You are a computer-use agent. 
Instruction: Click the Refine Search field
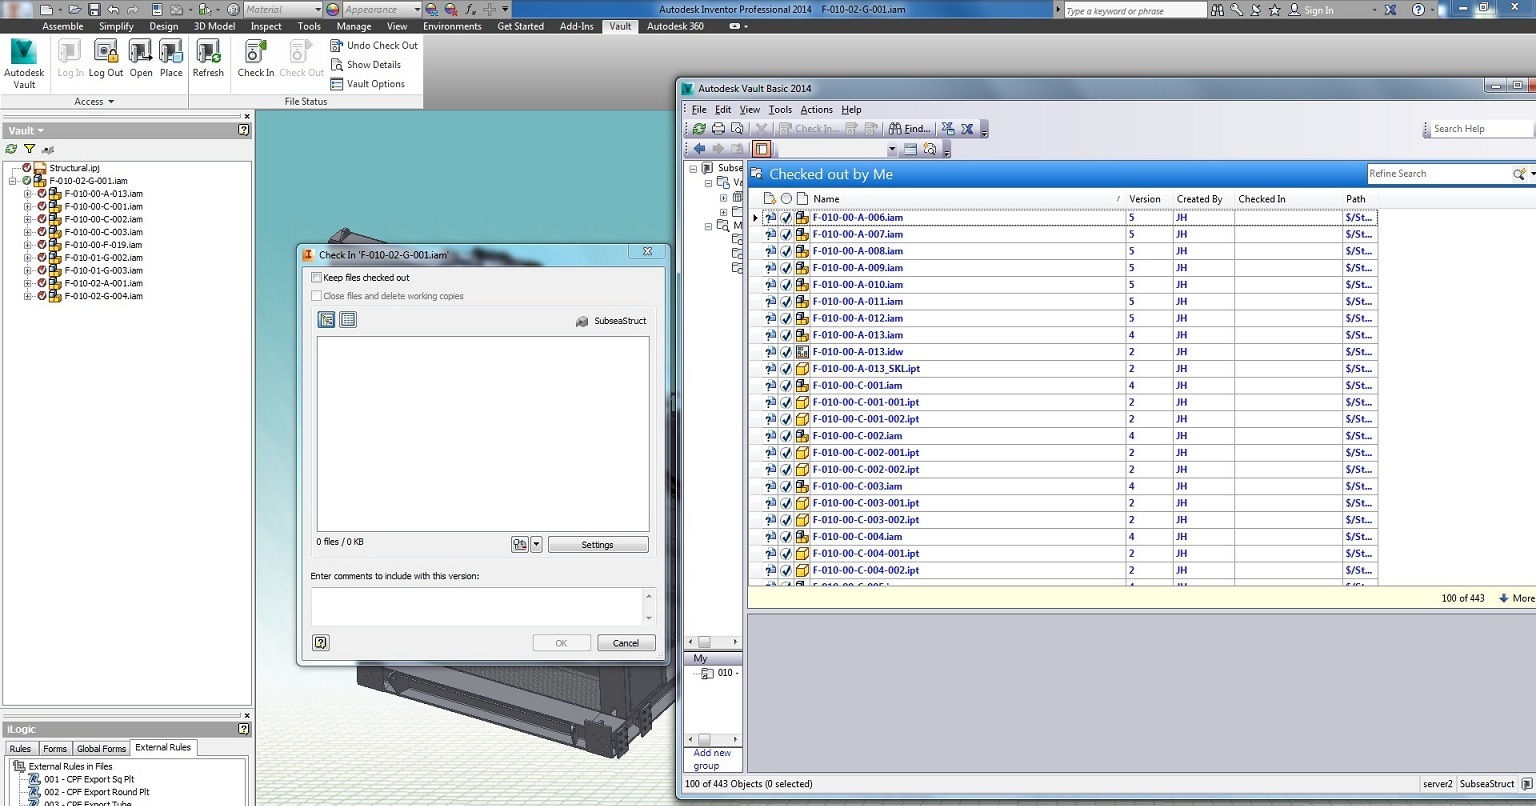click(1440, 174)
